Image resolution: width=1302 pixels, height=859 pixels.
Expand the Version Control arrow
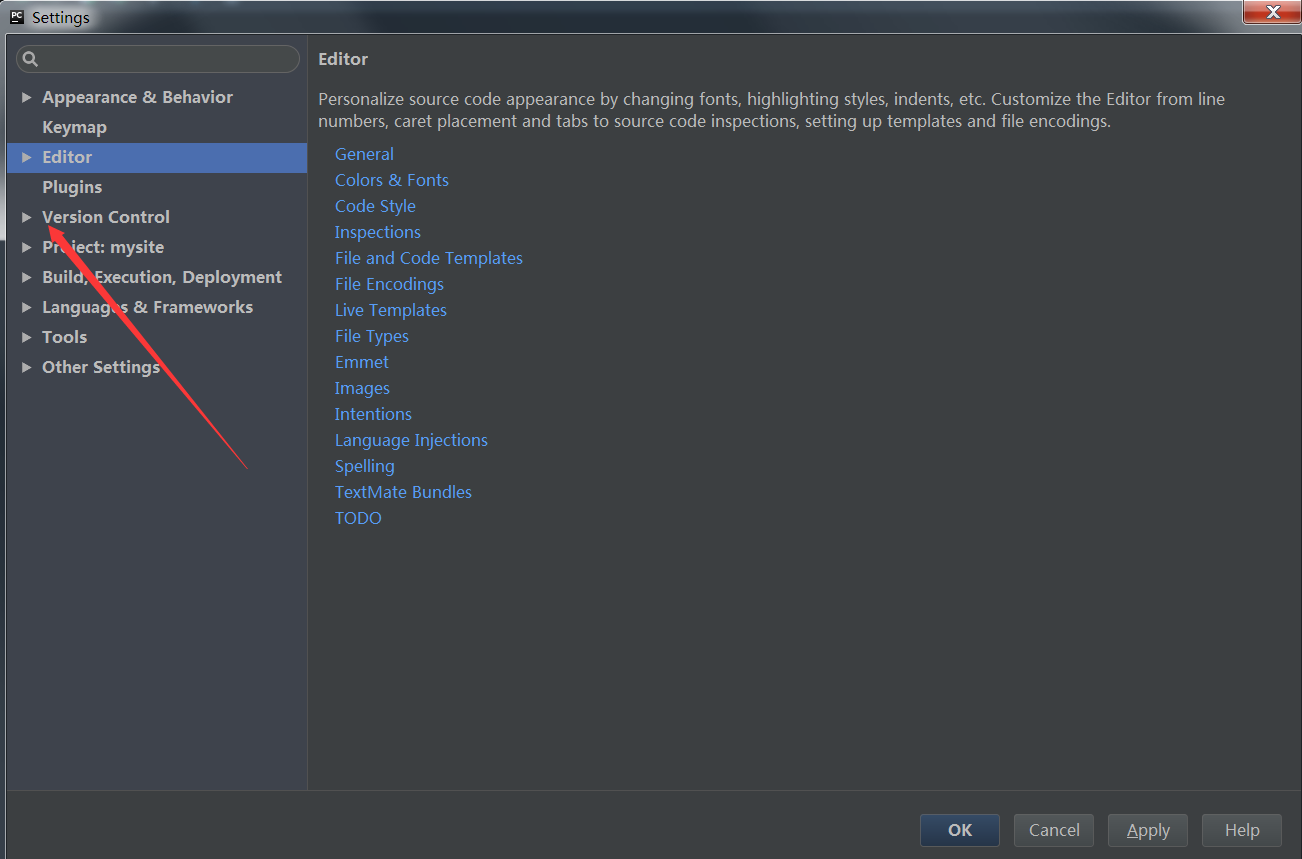pos(27,217)
